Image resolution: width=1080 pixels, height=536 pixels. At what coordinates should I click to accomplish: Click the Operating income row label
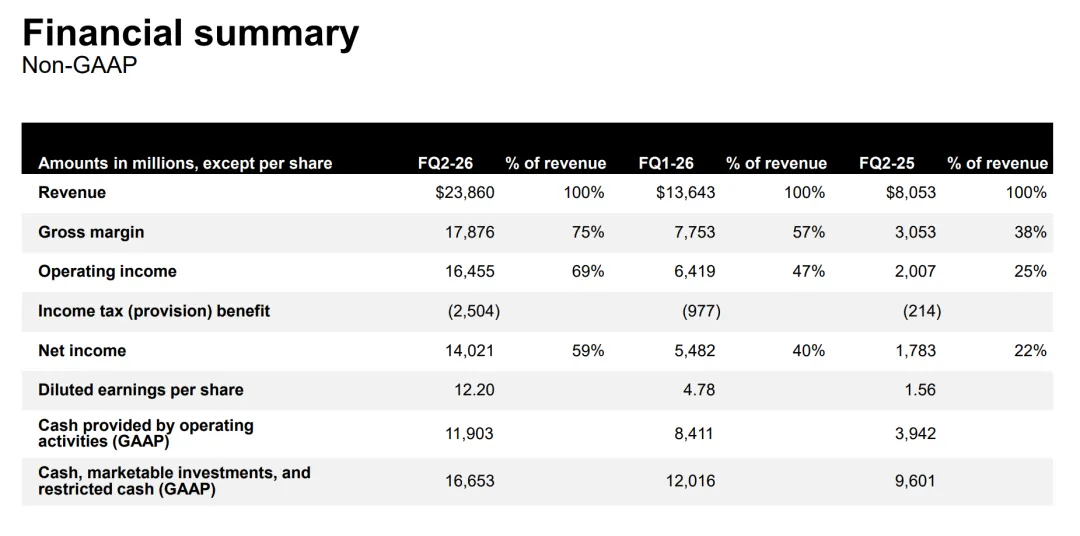click(107, 271)
